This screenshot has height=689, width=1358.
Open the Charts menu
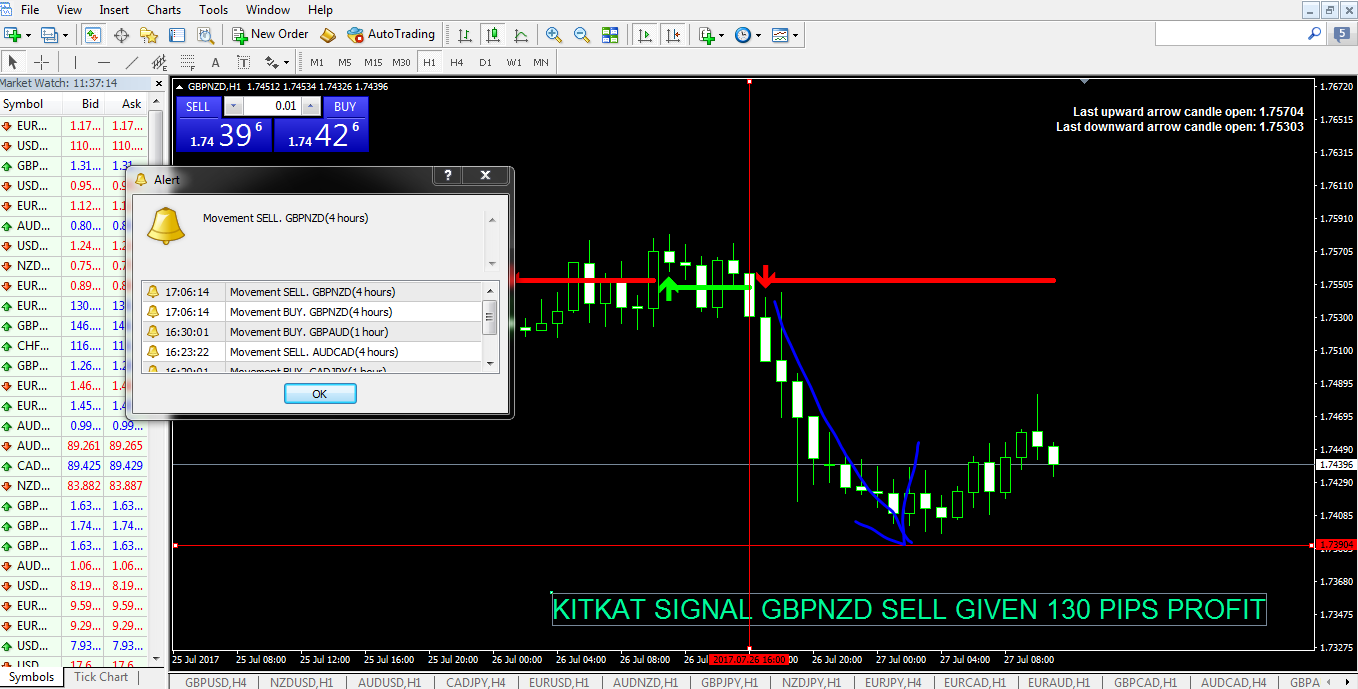164,9
